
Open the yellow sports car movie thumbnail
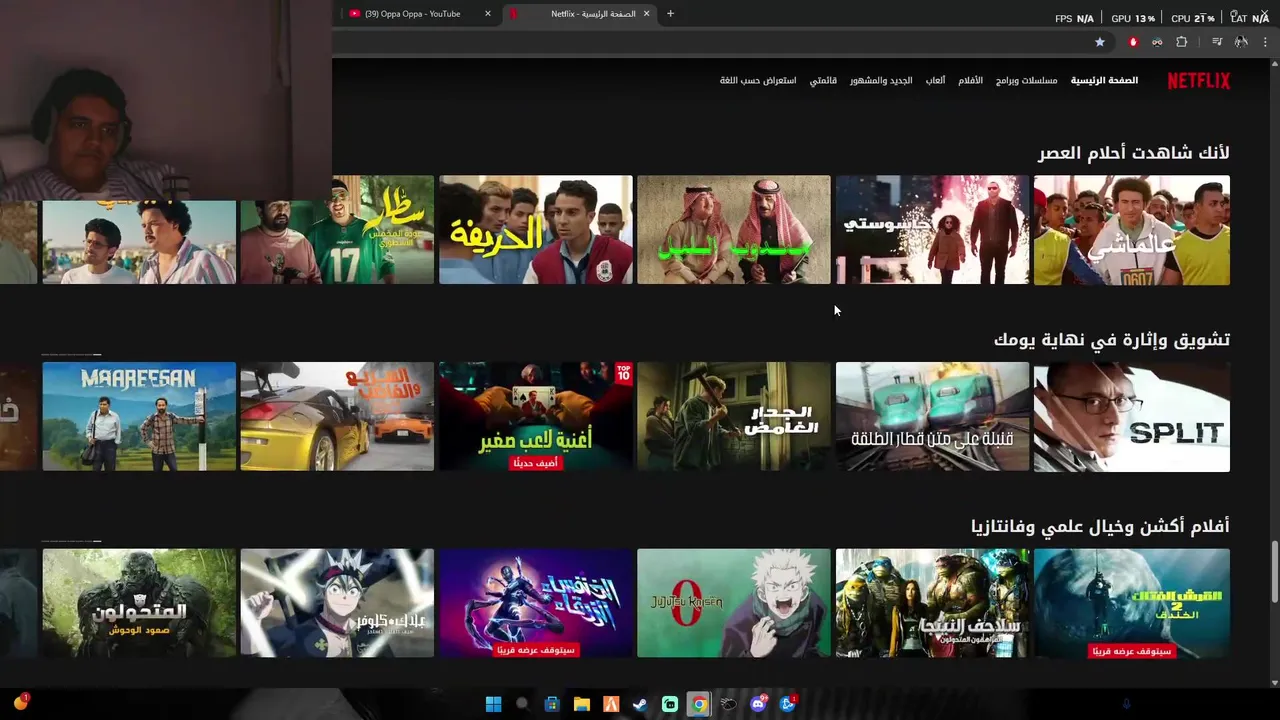click(337, 417)
